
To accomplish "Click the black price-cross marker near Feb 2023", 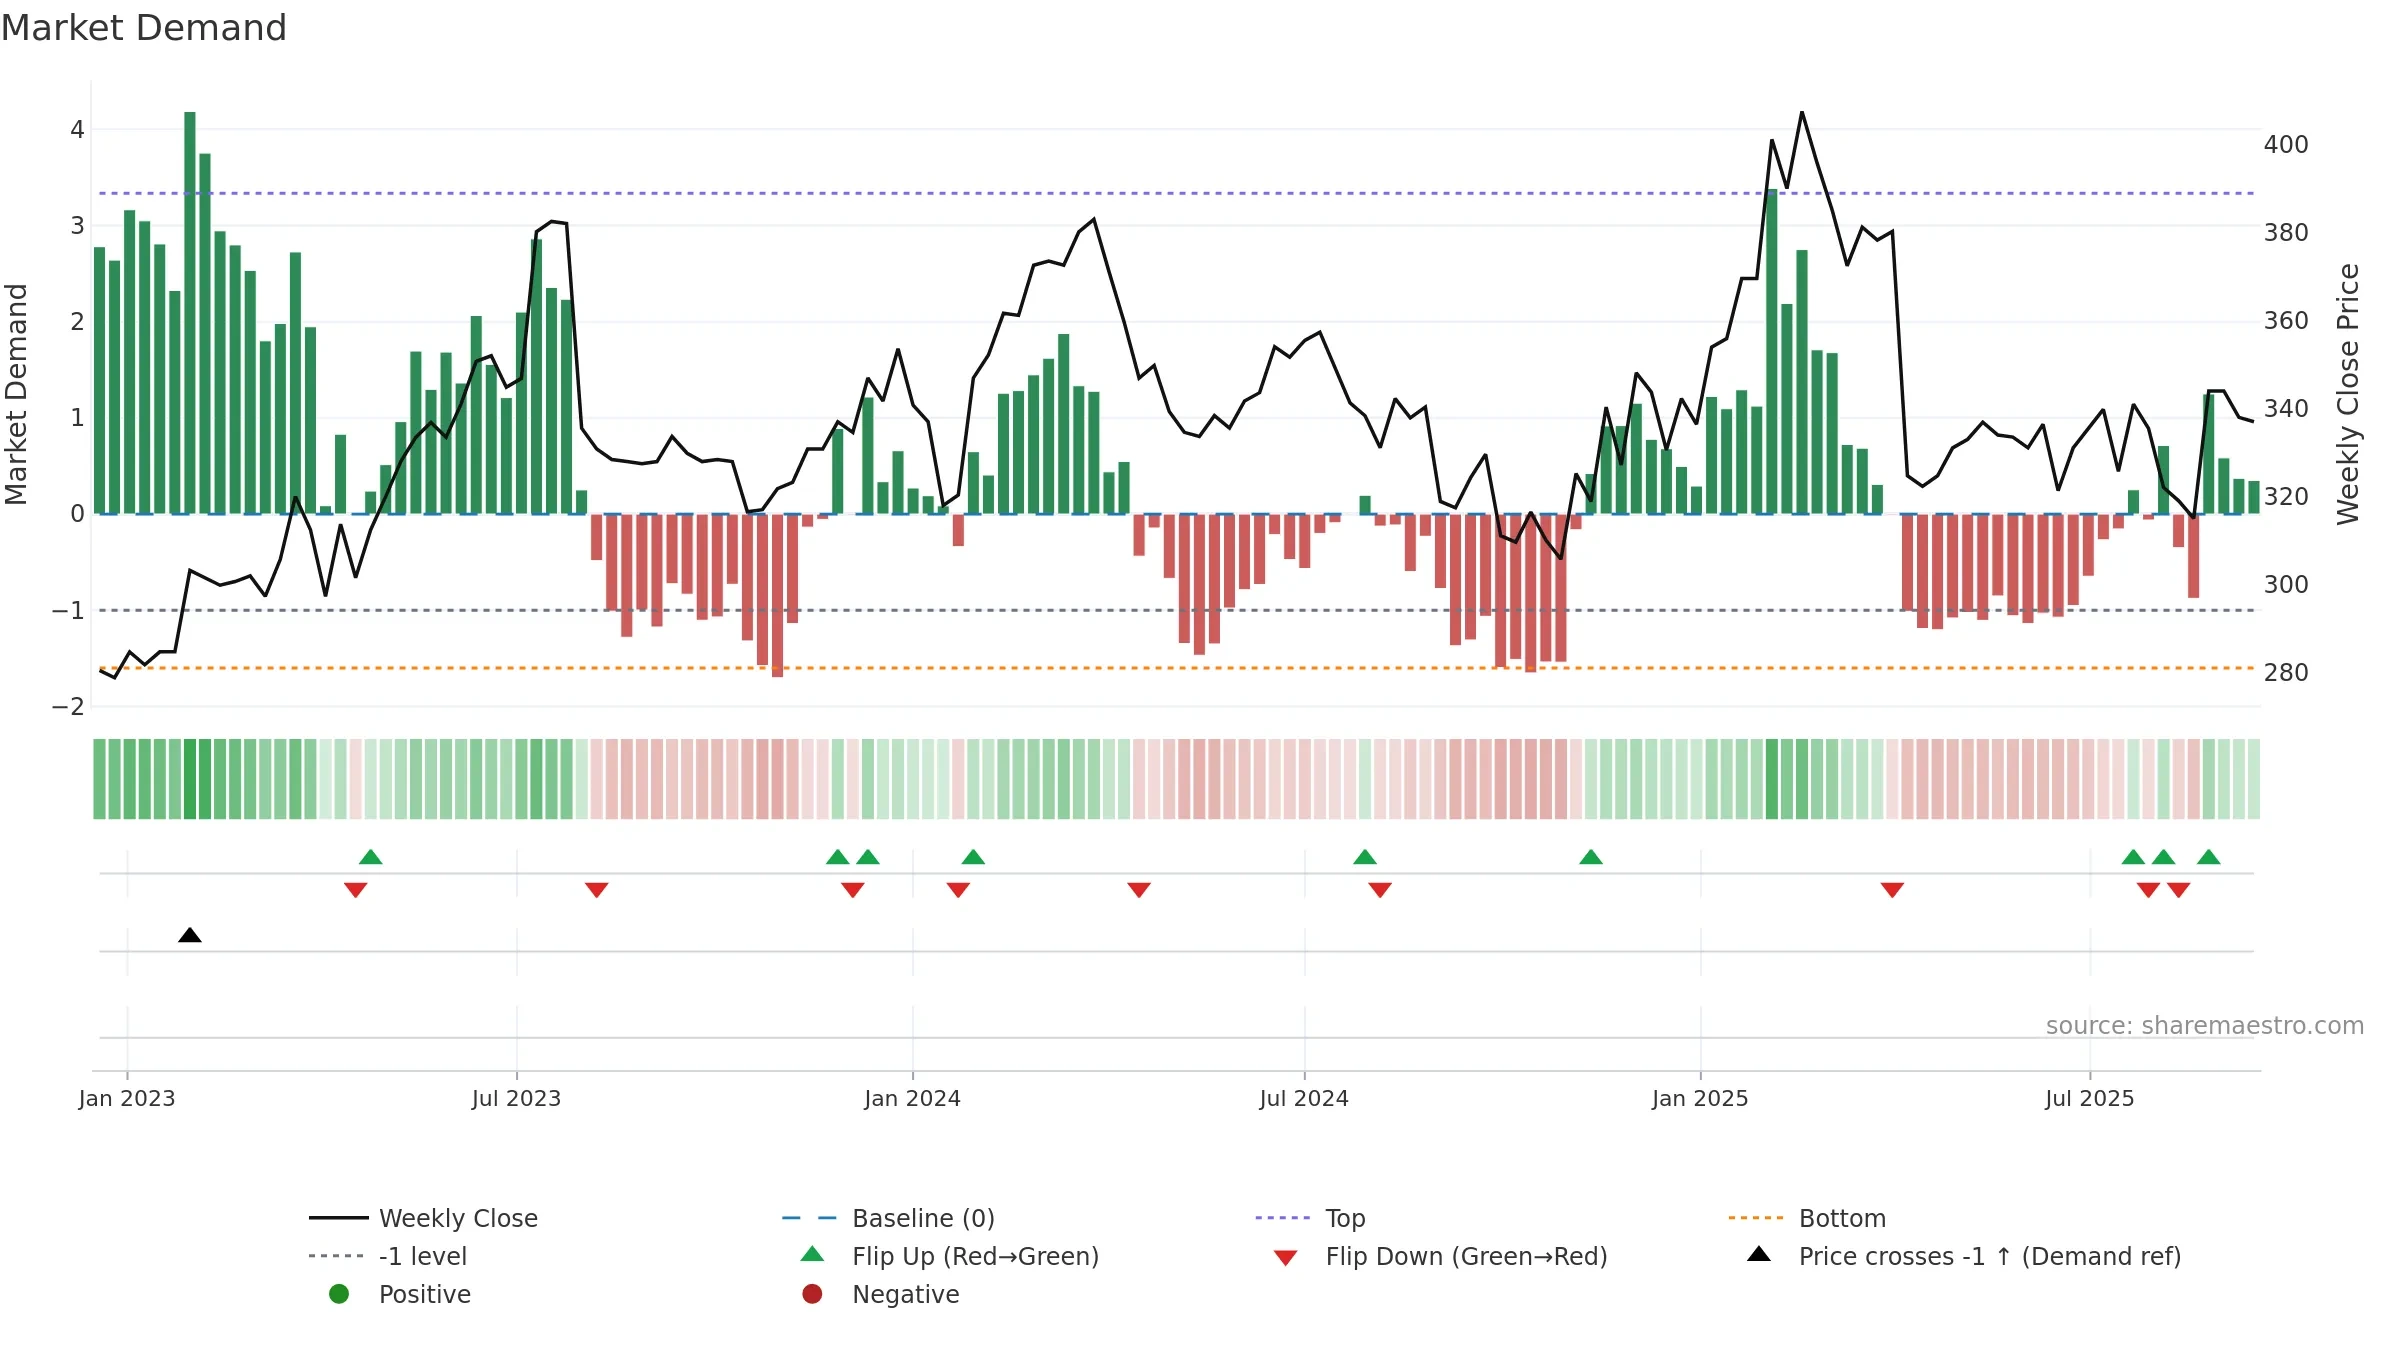I will tap(190, 935).
